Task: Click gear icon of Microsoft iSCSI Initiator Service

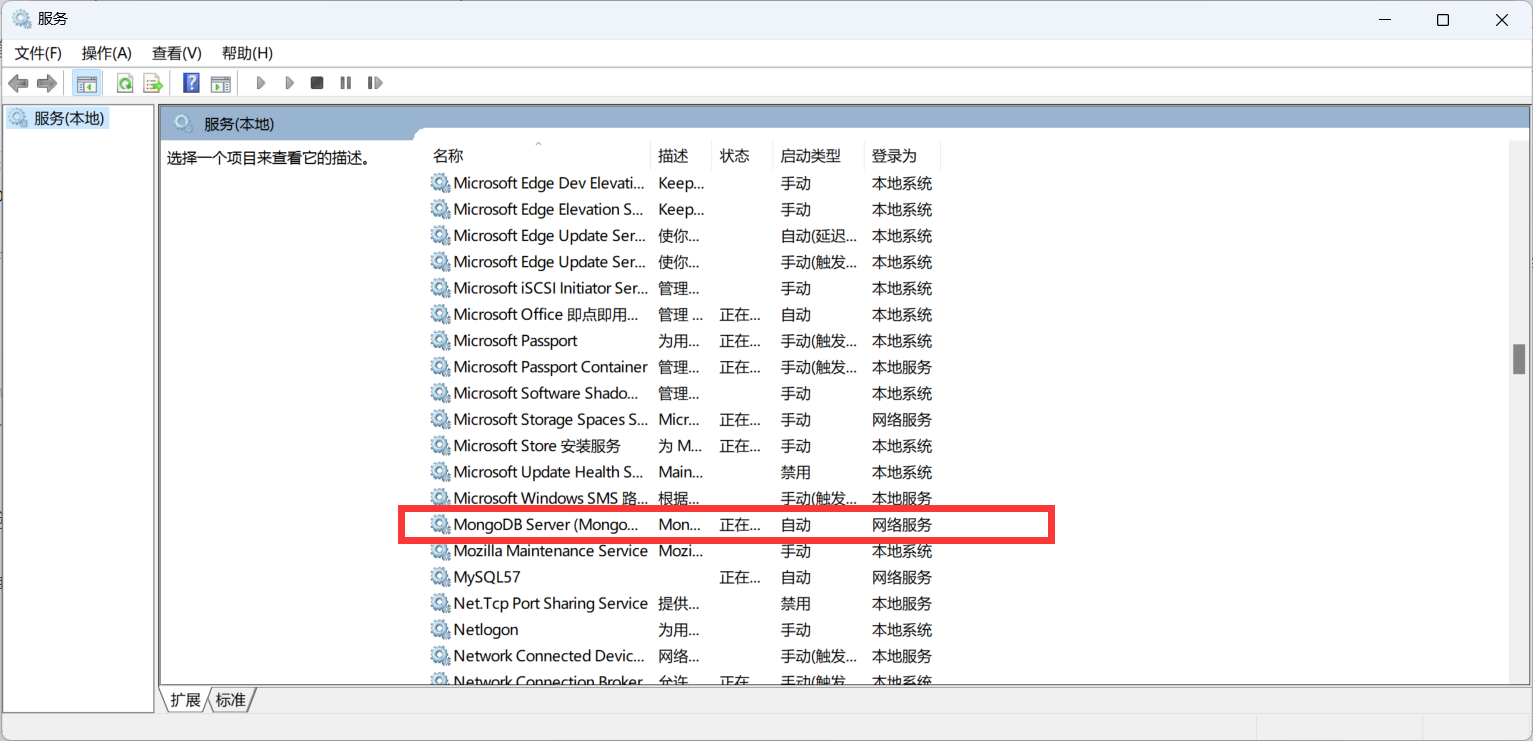Action: [x=440, y=288]
